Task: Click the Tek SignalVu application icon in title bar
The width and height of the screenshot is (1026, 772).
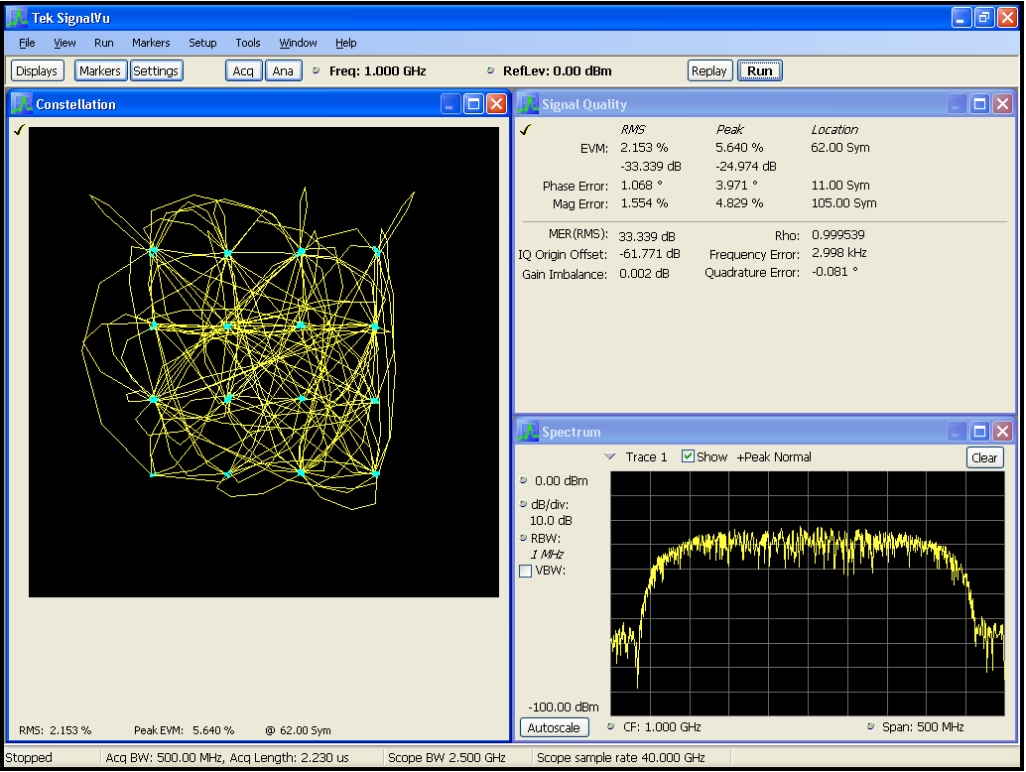Action: (x=18, y=18)
